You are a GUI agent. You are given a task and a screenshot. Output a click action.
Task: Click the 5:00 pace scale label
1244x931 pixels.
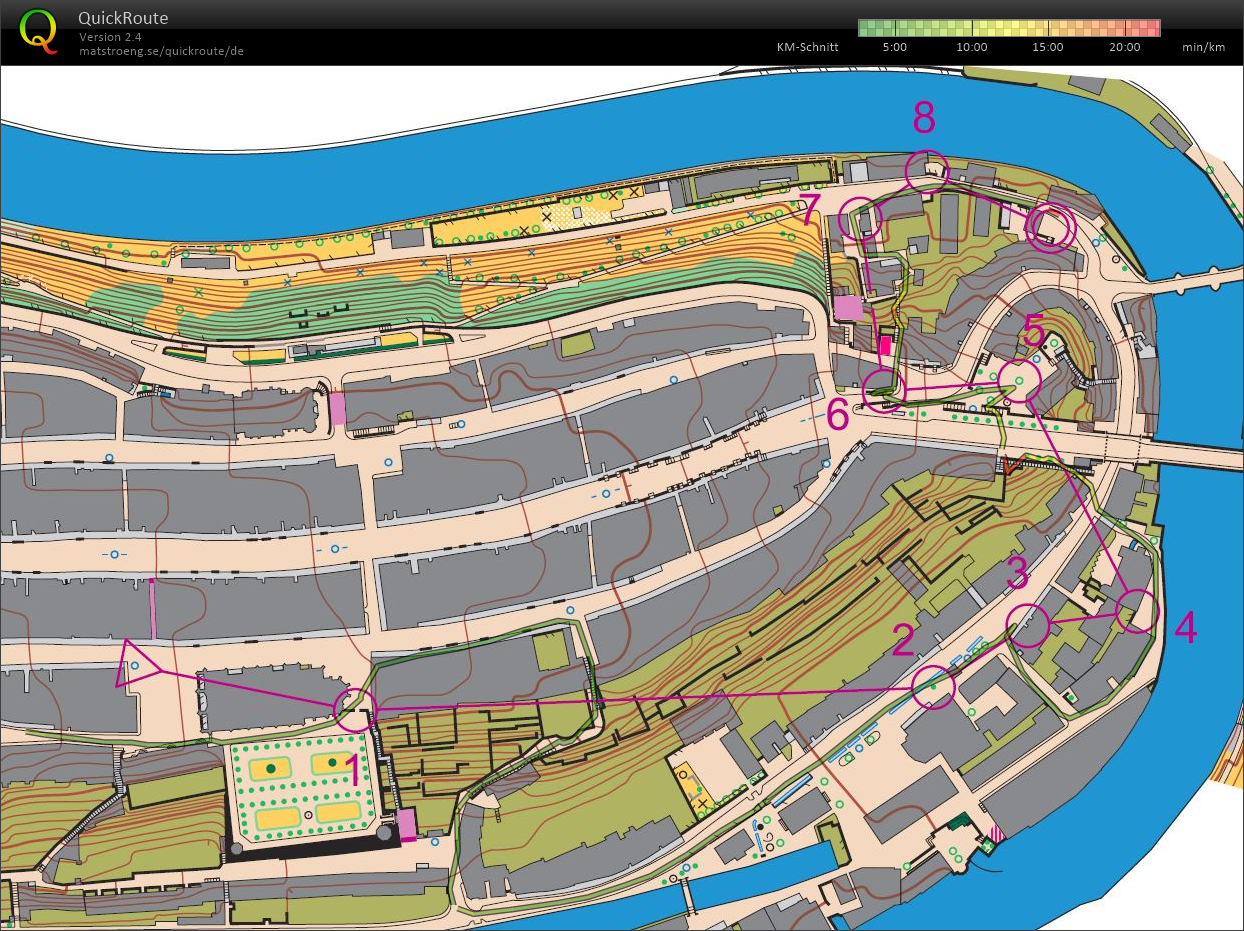coord(895,47)
